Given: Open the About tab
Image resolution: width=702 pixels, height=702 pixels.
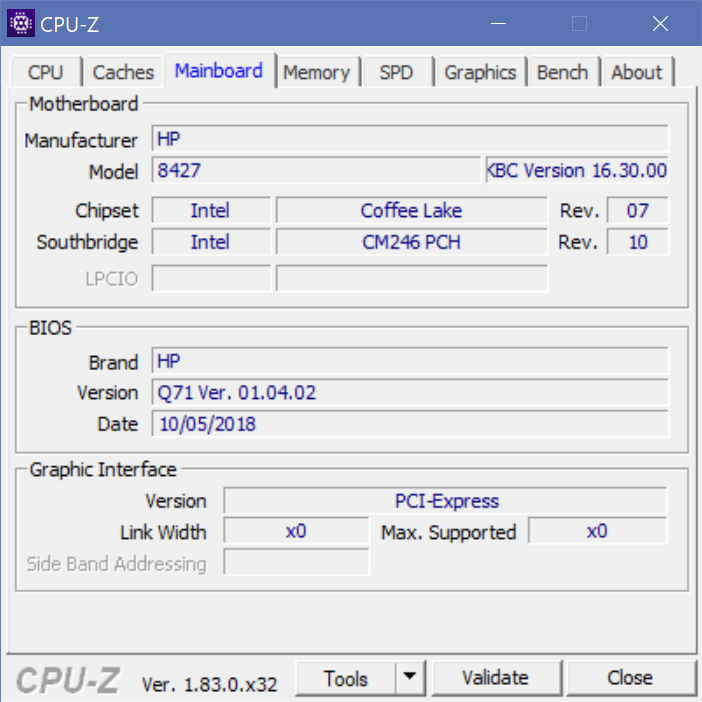Looking at the screenshot, I should [x=637, y=72].
